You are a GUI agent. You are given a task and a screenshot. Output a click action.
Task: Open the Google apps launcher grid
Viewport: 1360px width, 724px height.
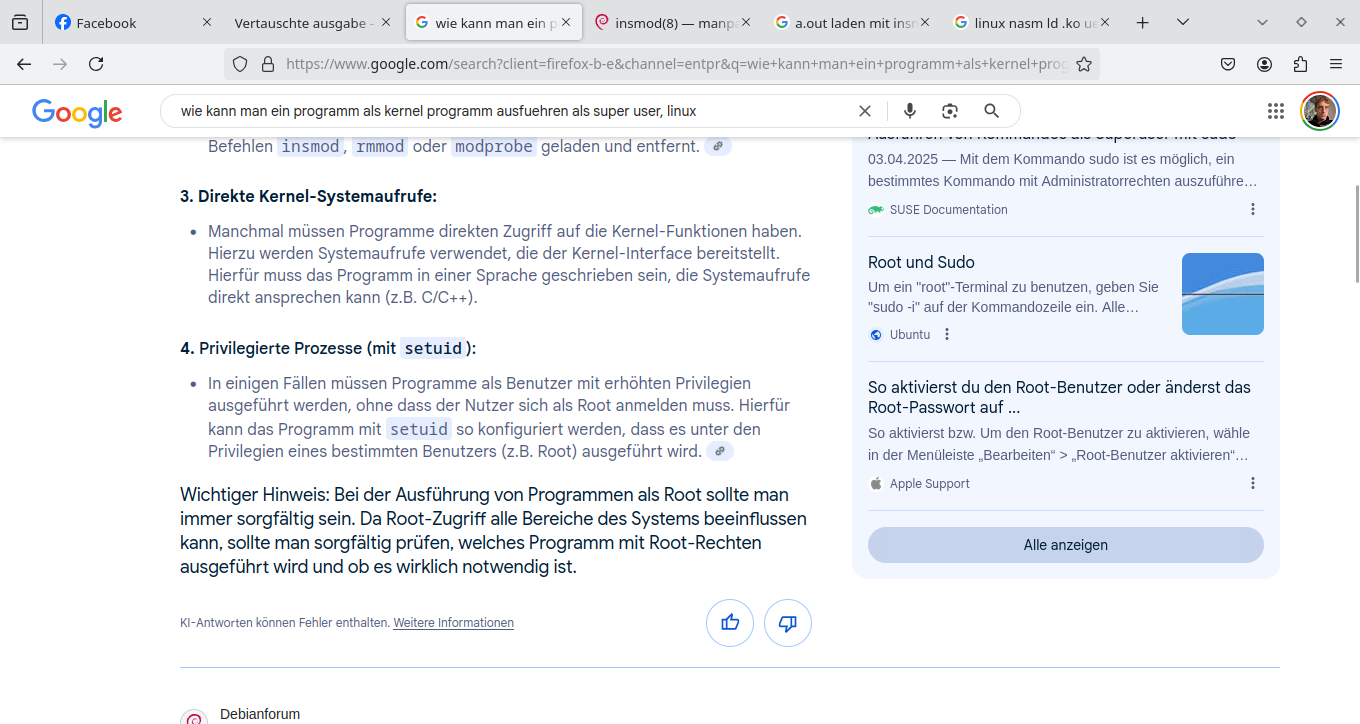[1275, 110]
